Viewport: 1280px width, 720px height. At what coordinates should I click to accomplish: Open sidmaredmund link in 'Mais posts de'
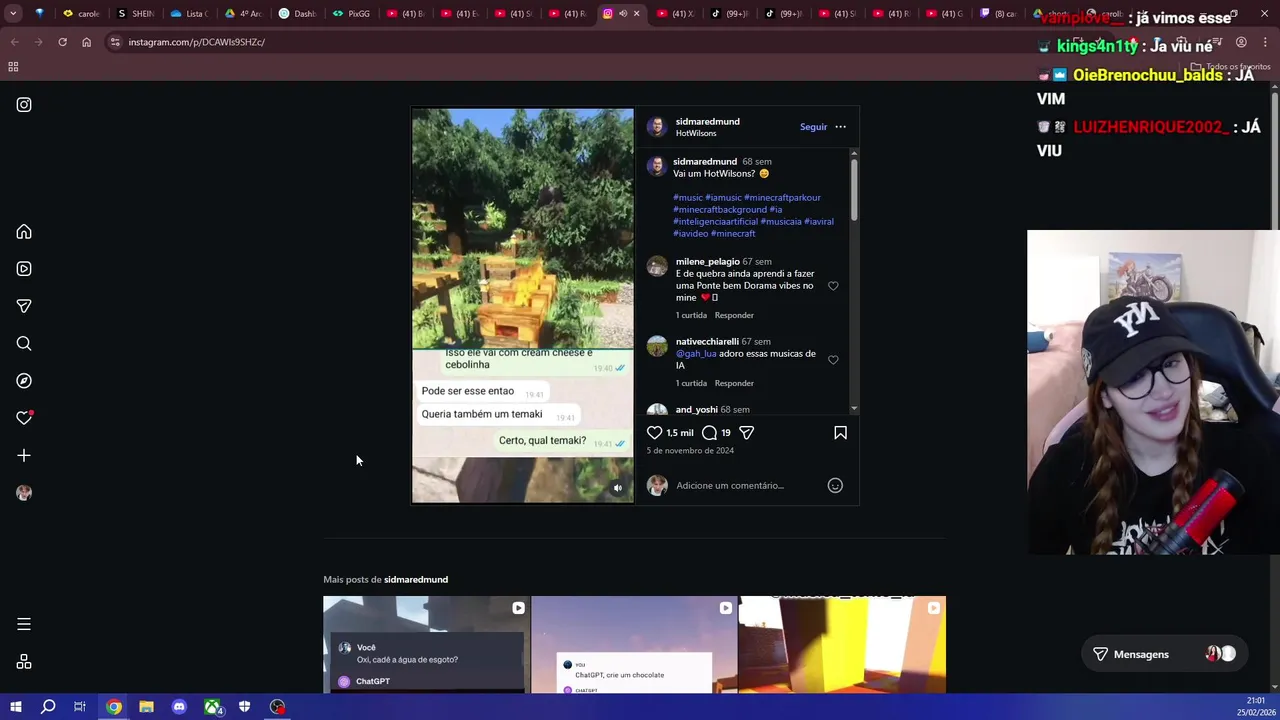coord(416,580)
